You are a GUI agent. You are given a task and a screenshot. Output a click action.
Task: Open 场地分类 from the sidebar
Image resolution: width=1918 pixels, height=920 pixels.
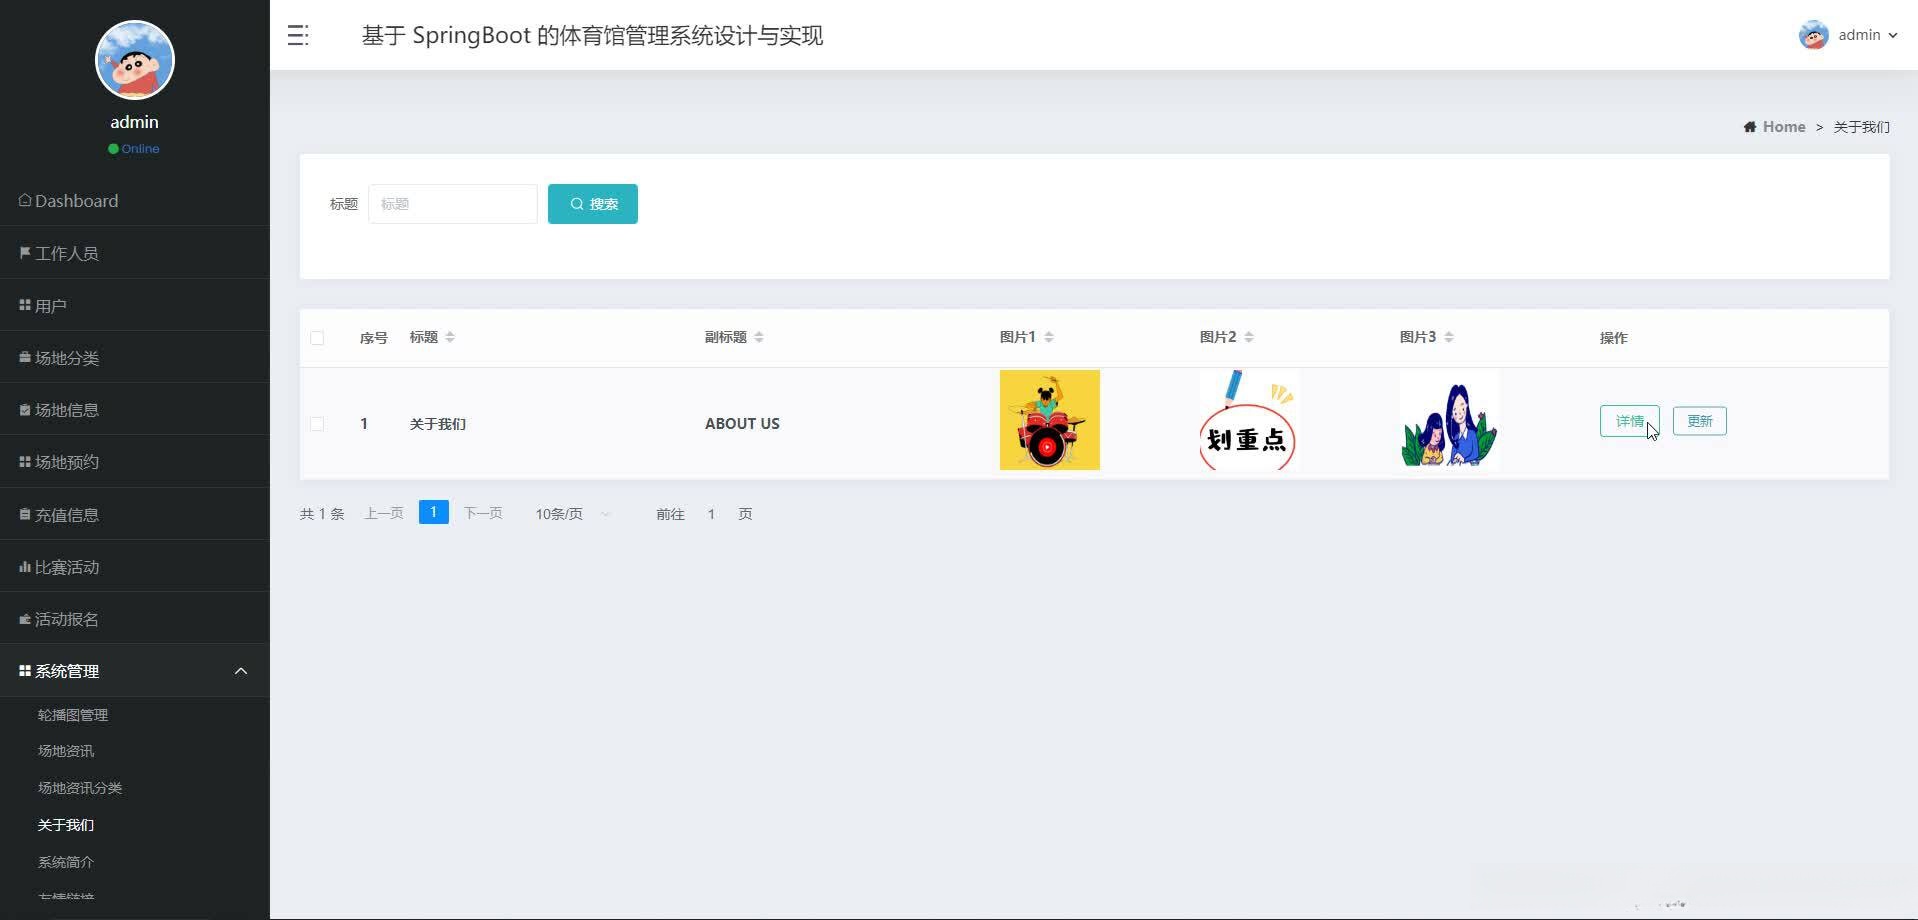point(68,357)
